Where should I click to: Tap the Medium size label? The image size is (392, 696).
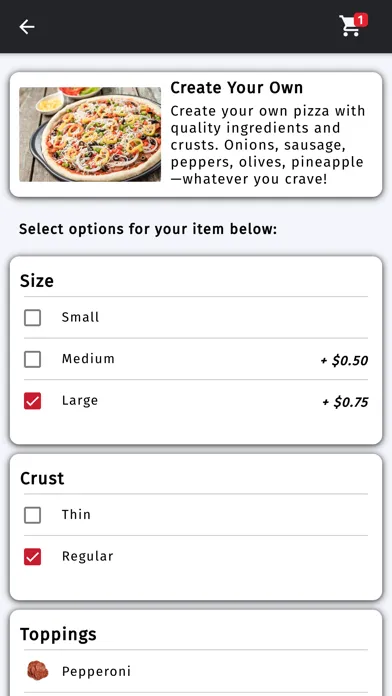point(88,359)
